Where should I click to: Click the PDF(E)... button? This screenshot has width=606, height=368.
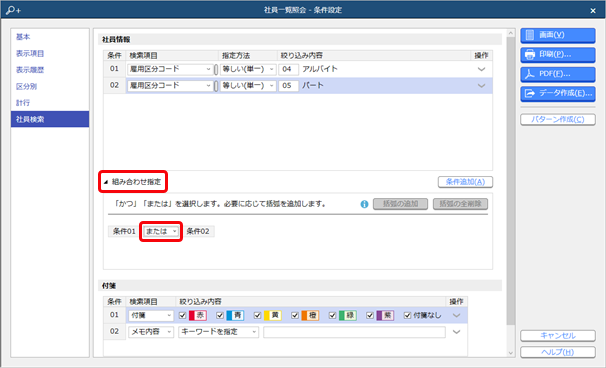(558, 74)
